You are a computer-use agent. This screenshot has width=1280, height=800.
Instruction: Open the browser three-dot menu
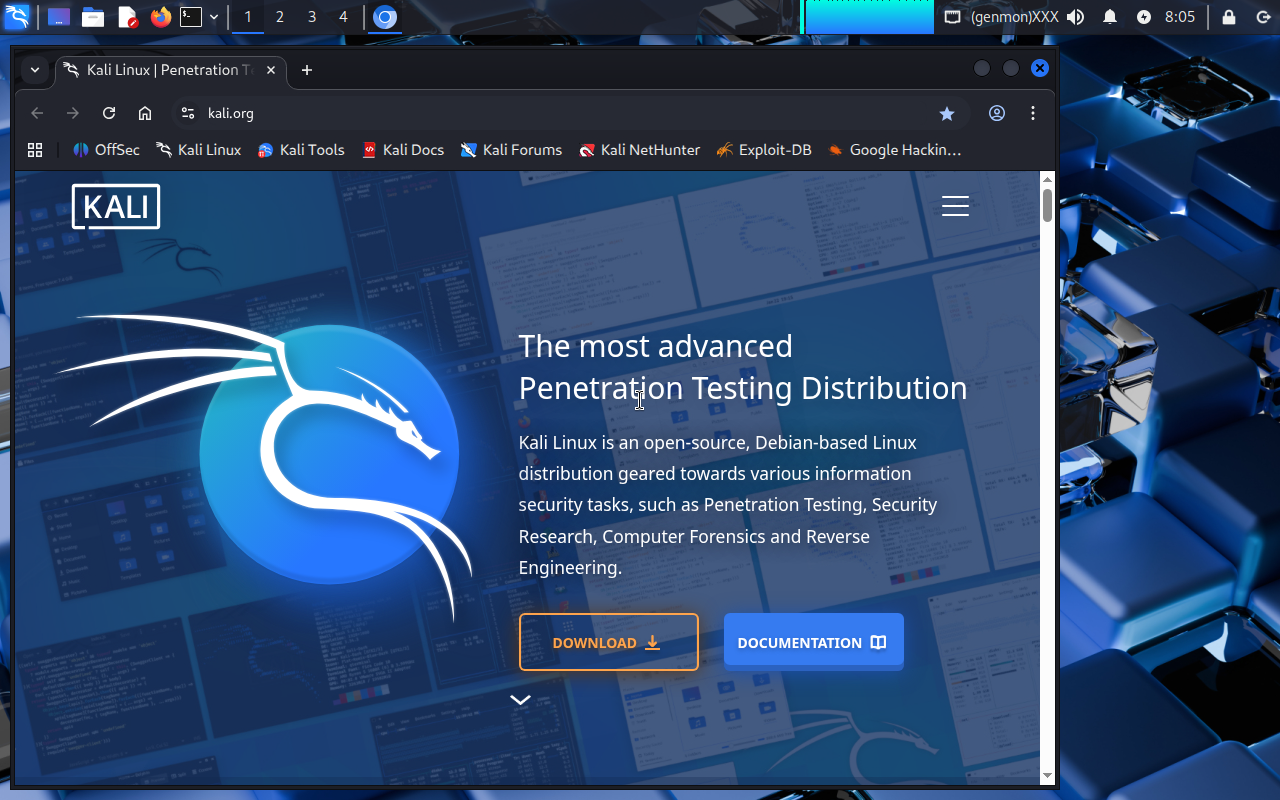click(x=1033, y=113)
